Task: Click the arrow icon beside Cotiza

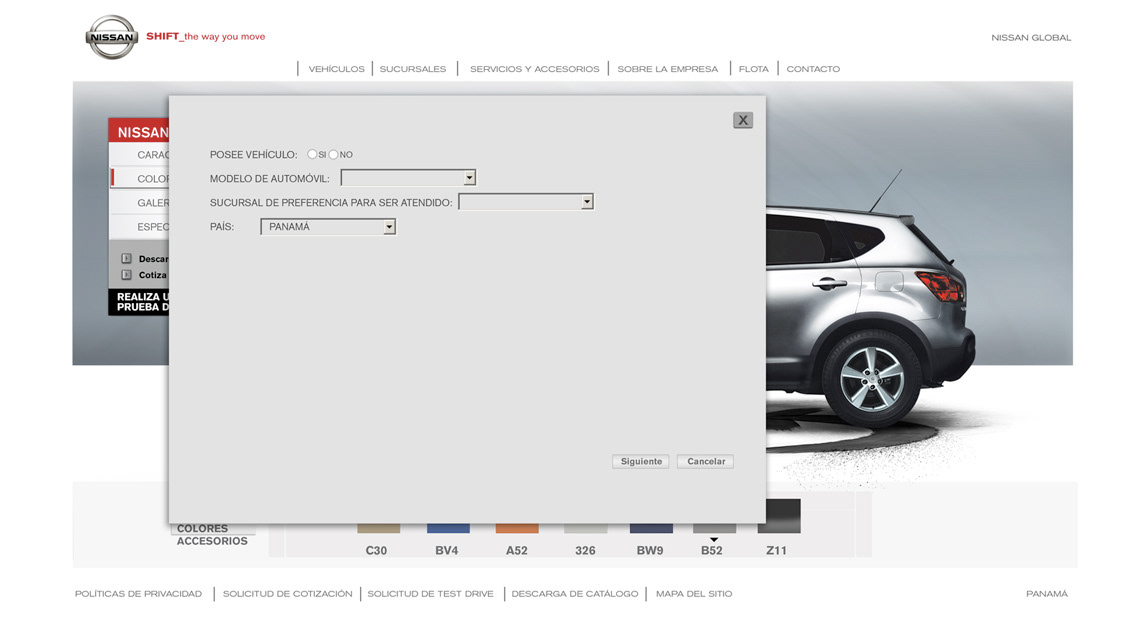Action: click(x=126, y=275)
